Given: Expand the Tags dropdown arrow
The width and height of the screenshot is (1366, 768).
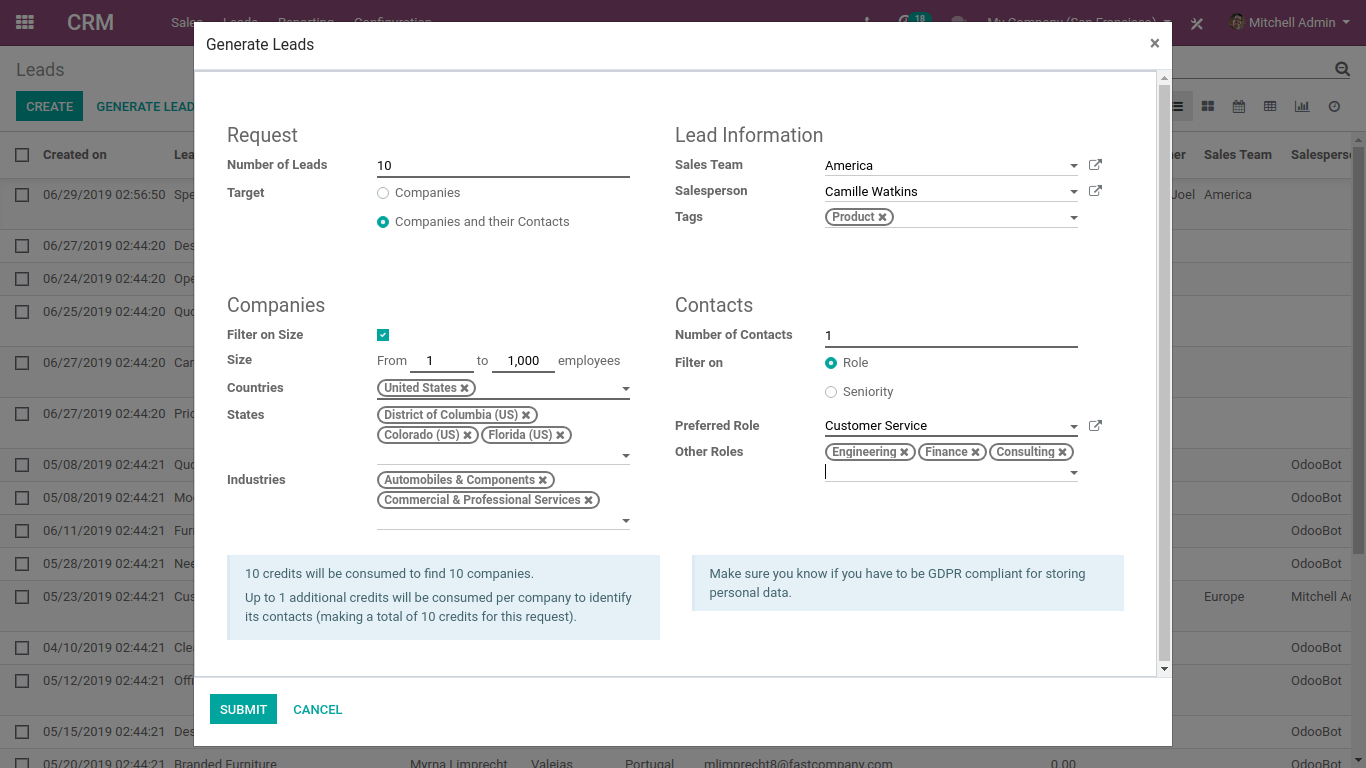Looking at the screenshot, I should pyautogui.click(x=1074, y=218).
